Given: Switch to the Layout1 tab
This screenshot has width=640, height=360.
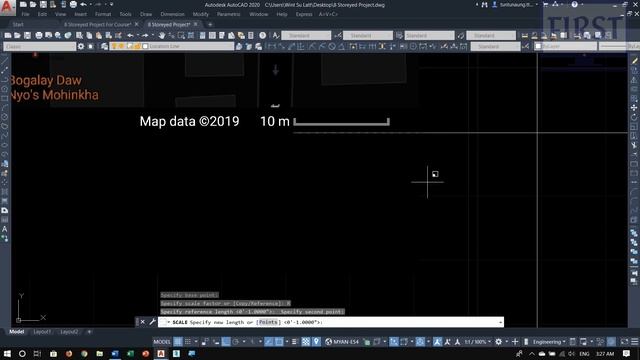Looking at the screenshot, I should point(42,332).
